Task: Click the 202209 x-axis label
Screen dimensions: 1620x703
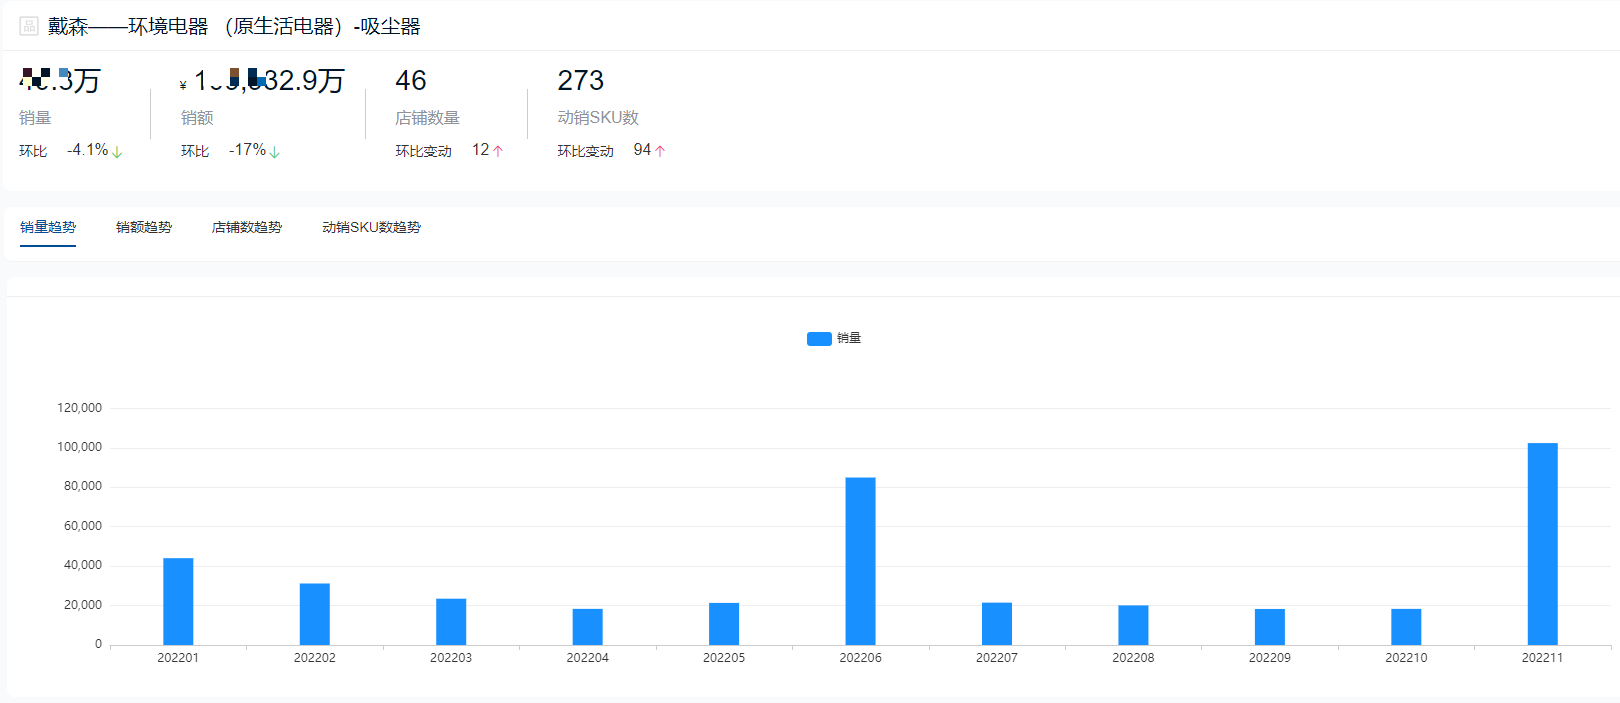Action: (1270, 658)
